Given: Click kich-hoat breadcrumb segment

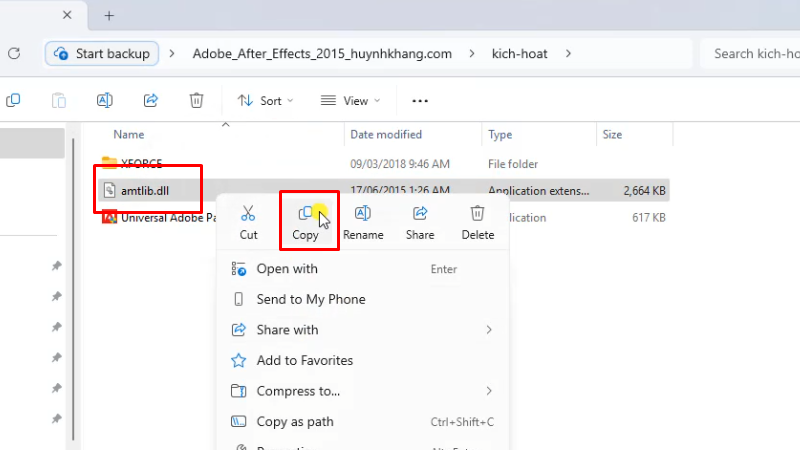Looking at the screenshot, I should [x=519, y=54].
